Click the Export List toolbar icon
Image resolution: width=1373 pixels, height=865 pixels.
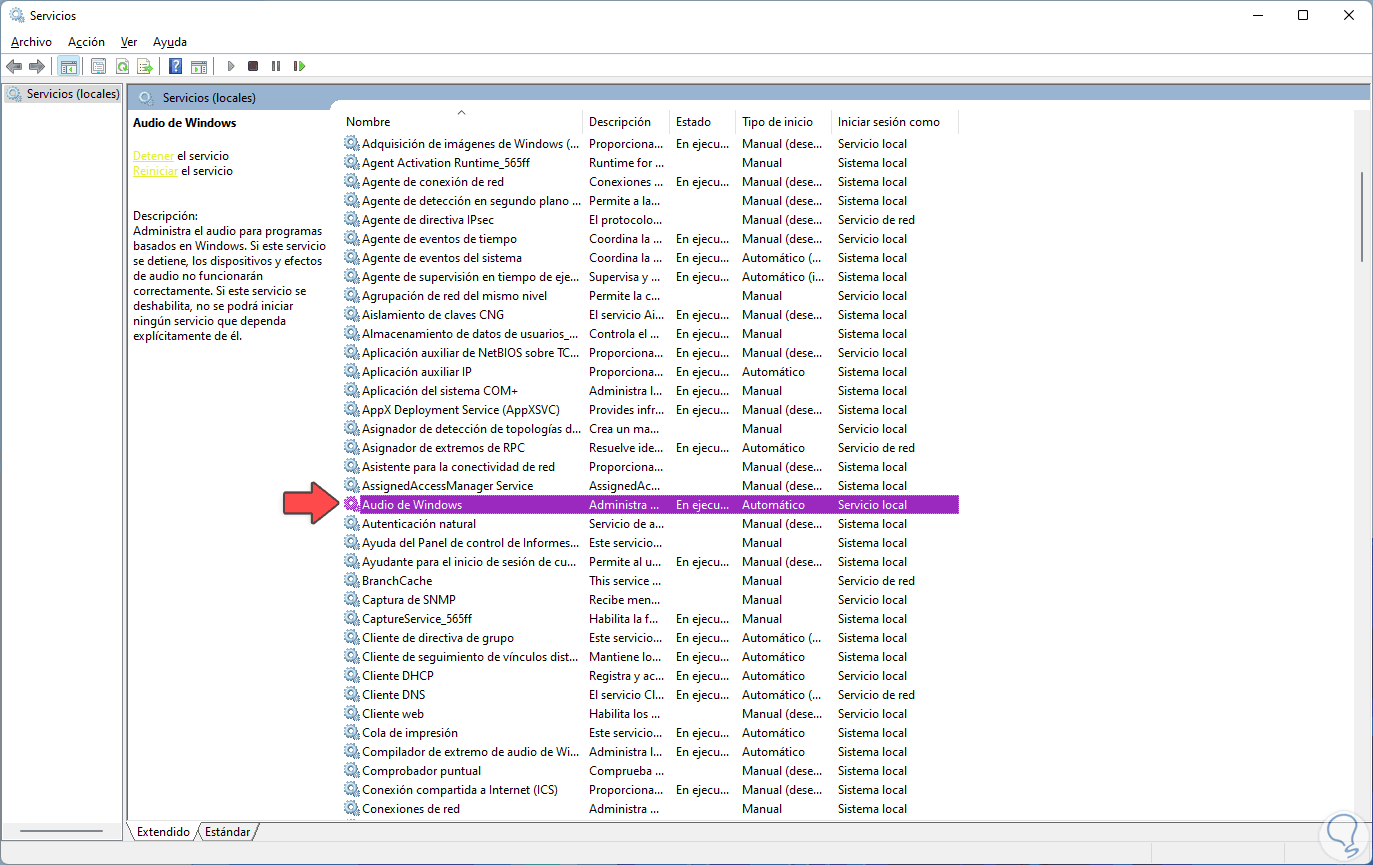click(145, 66)
